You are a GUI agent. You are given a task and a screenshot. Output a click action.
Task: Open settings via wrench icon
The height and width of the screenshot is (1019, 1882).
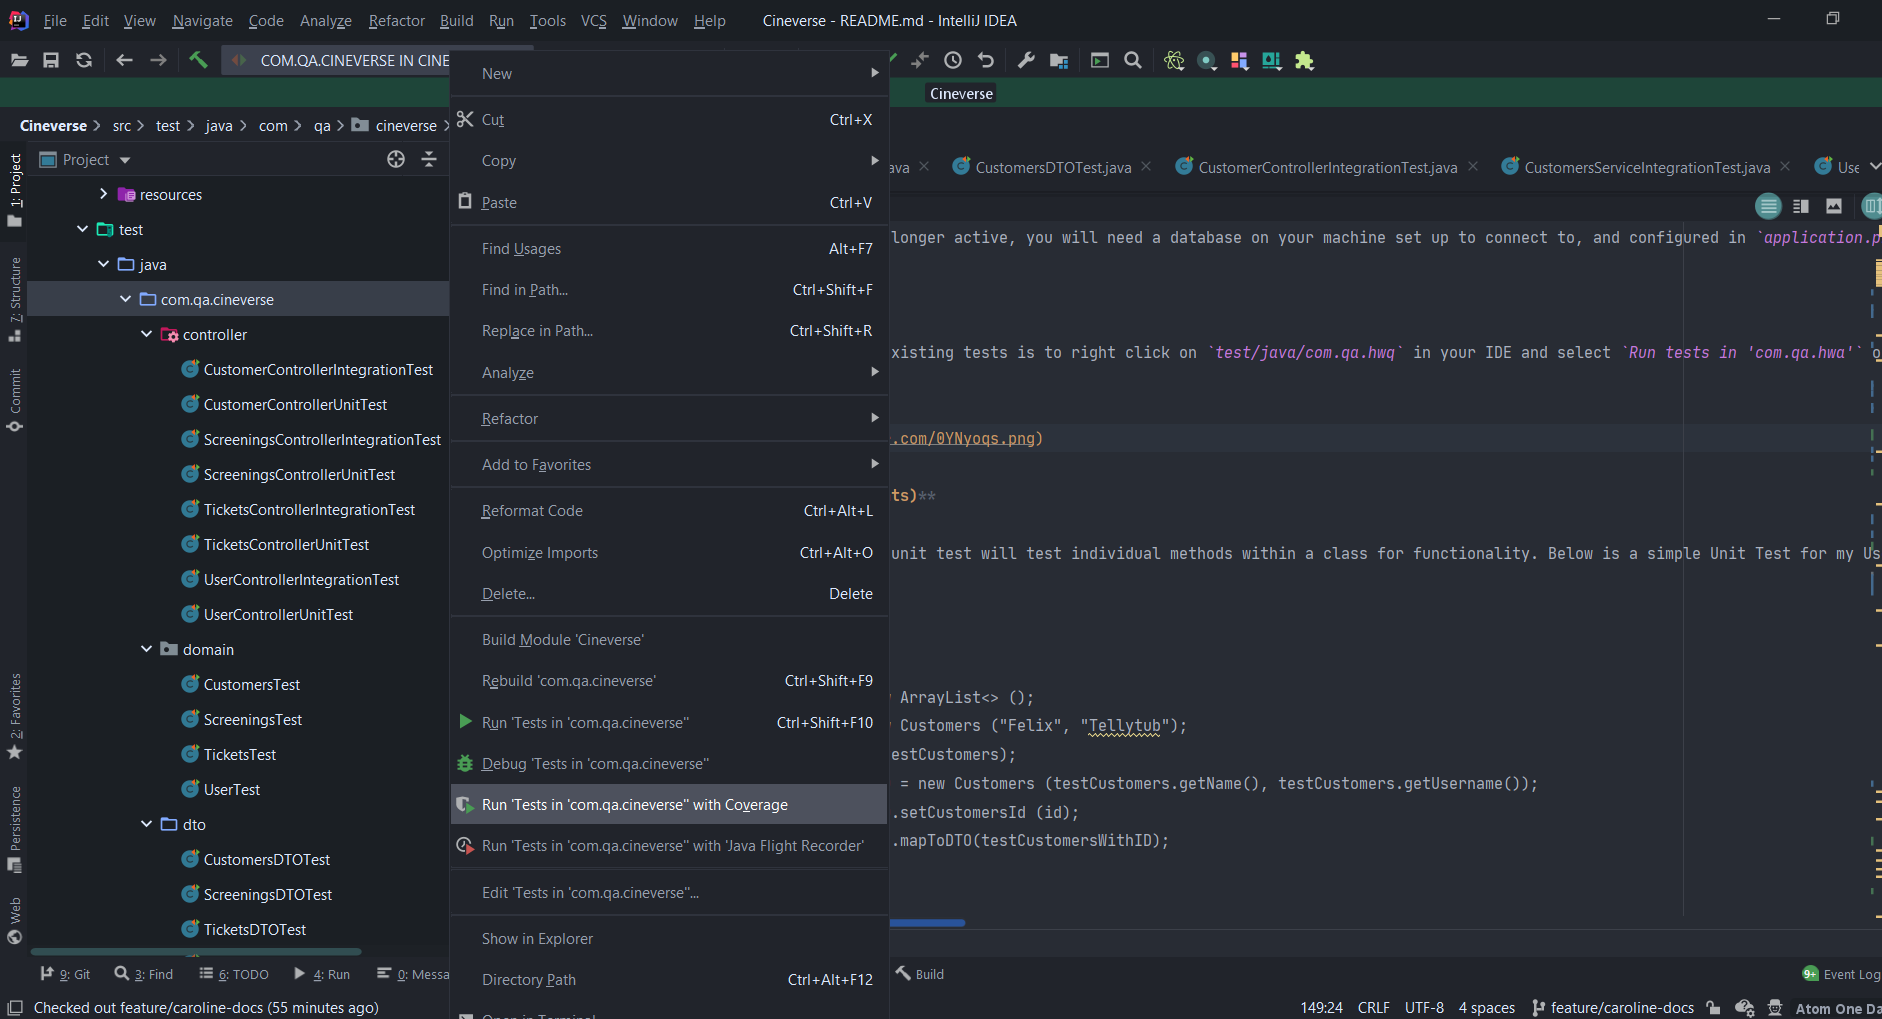[x=1026, y=60]
